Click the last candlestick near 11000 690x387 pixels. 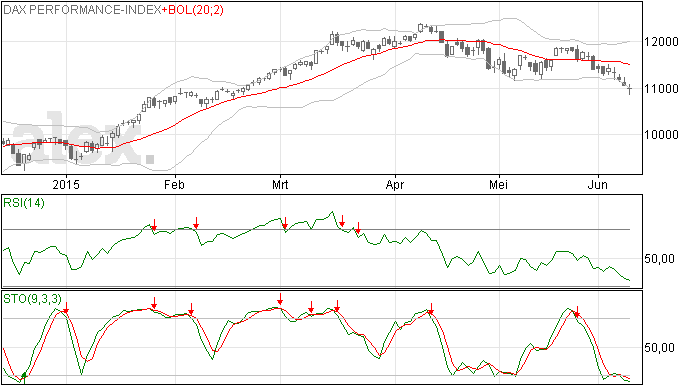630,89
